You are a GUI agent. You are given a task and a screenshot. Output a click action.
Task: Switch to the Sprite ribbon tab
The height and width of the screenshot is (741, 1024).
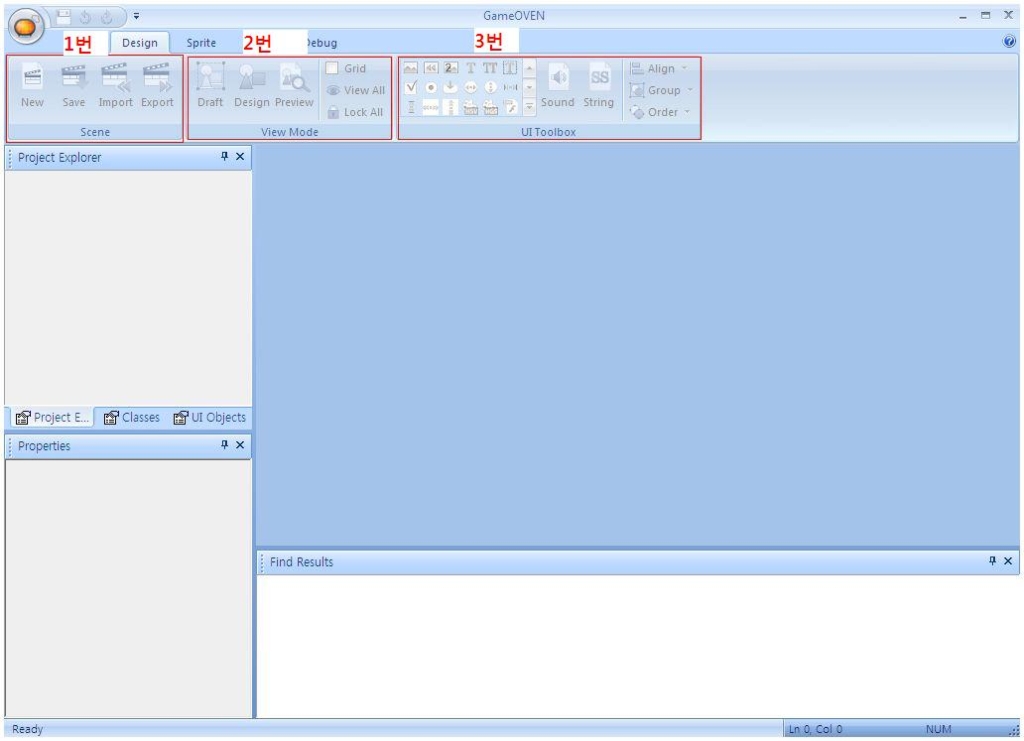click(x=201, y=43)
